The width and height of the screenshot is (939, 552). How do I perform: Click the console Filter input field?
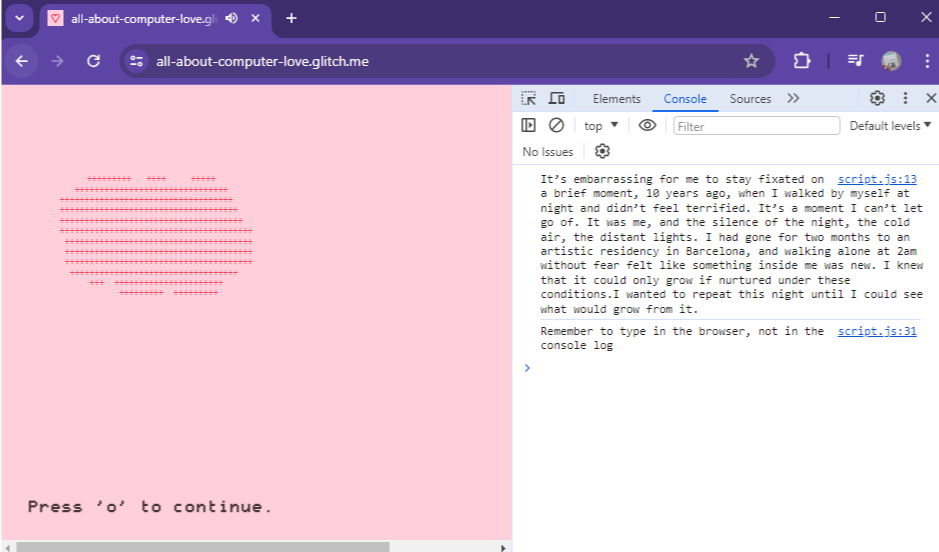(756, 126)
